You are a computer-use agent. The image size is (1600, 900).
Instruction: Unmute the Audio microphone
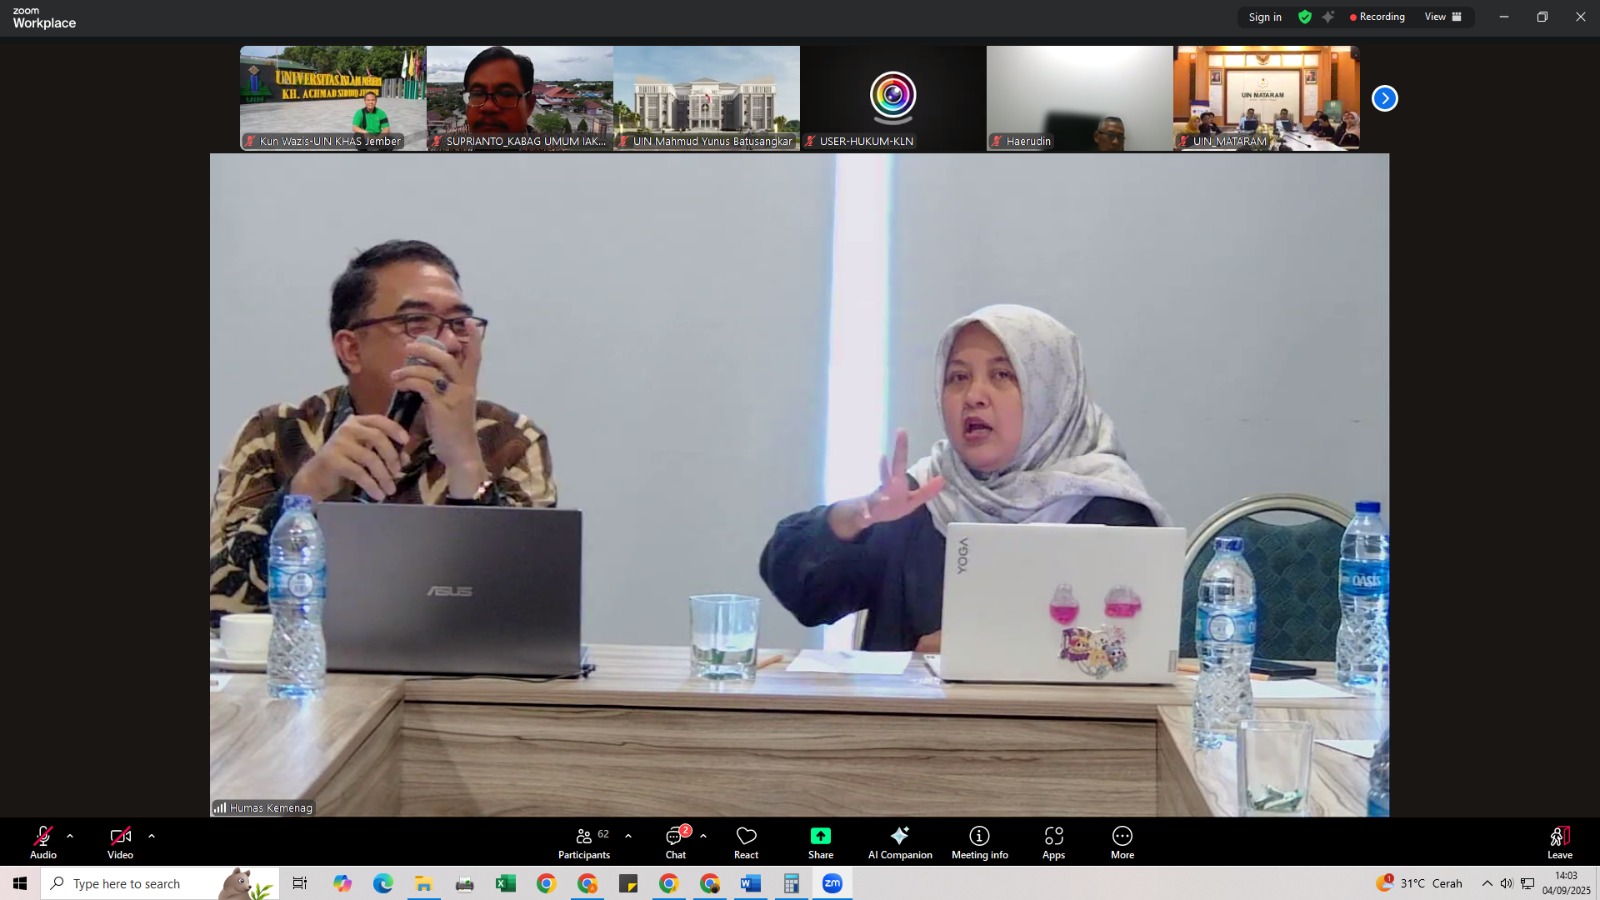tap(43, 841)
